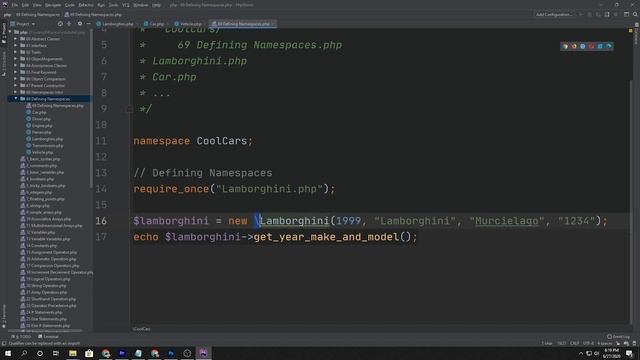Select Transmission.php in project tree
640x360 pixels.
(44, 145)
